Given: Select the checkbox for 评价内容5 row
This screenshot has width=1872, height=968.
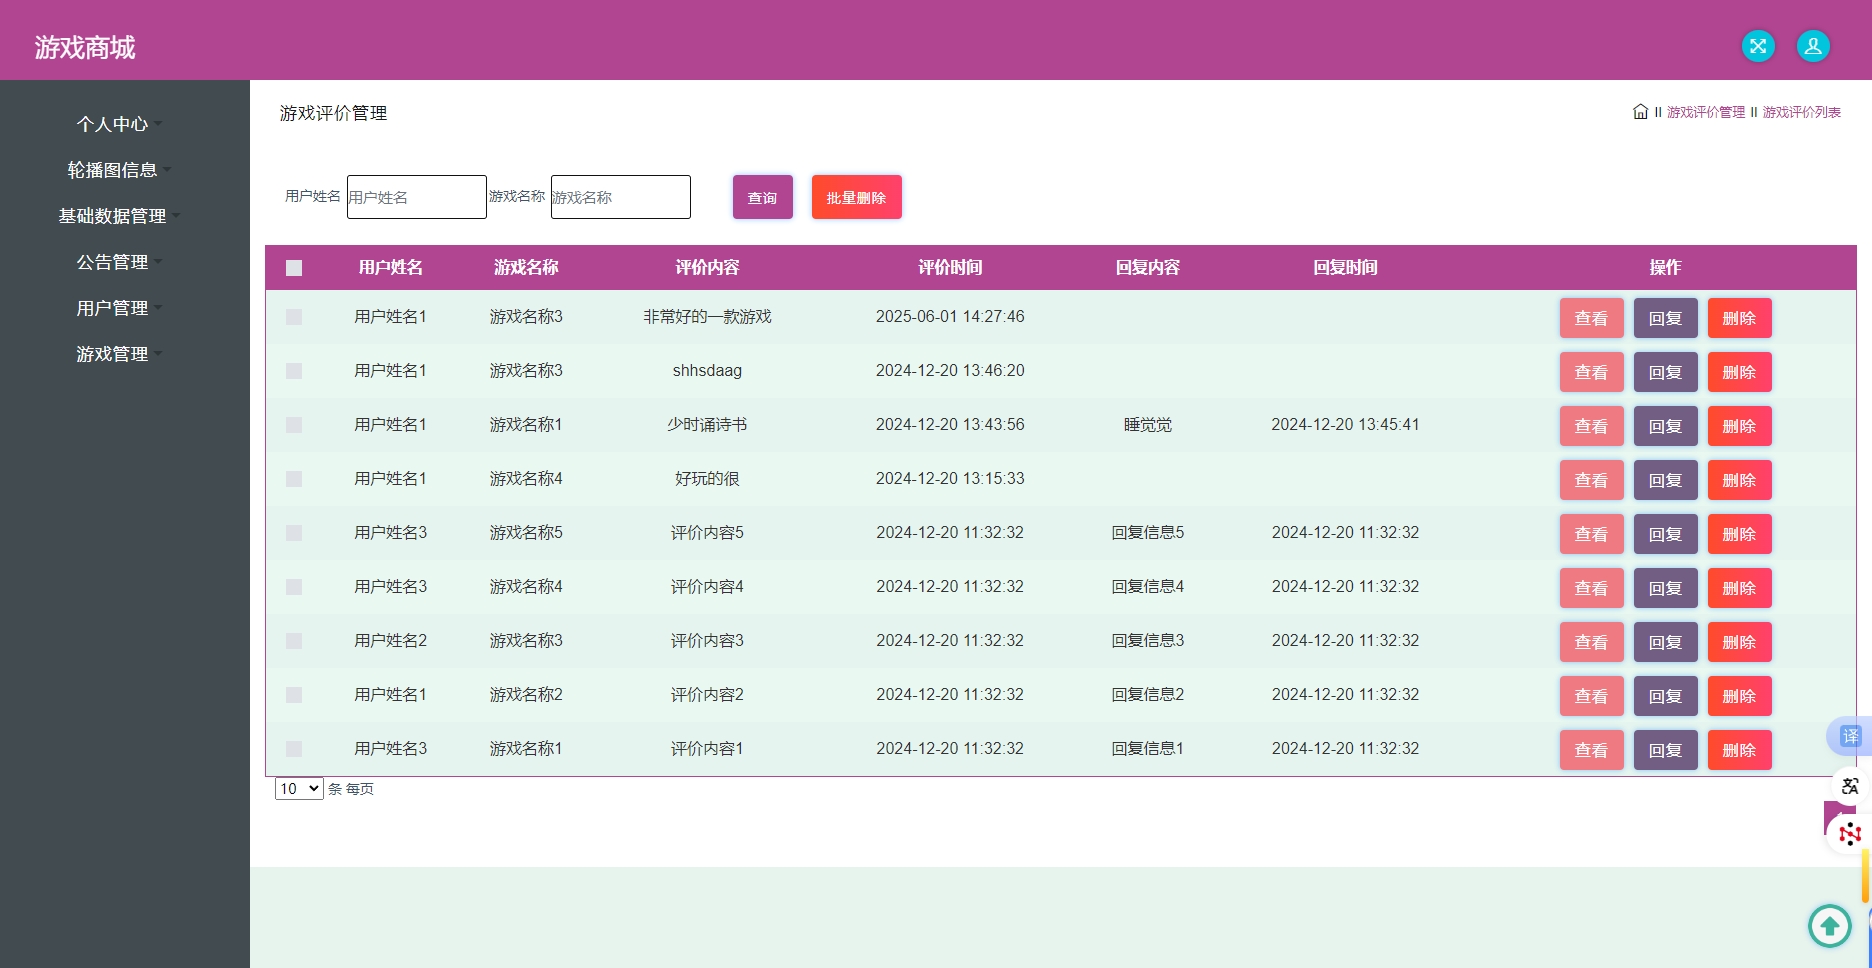Looking at the screenshot, I should point(294,533).
